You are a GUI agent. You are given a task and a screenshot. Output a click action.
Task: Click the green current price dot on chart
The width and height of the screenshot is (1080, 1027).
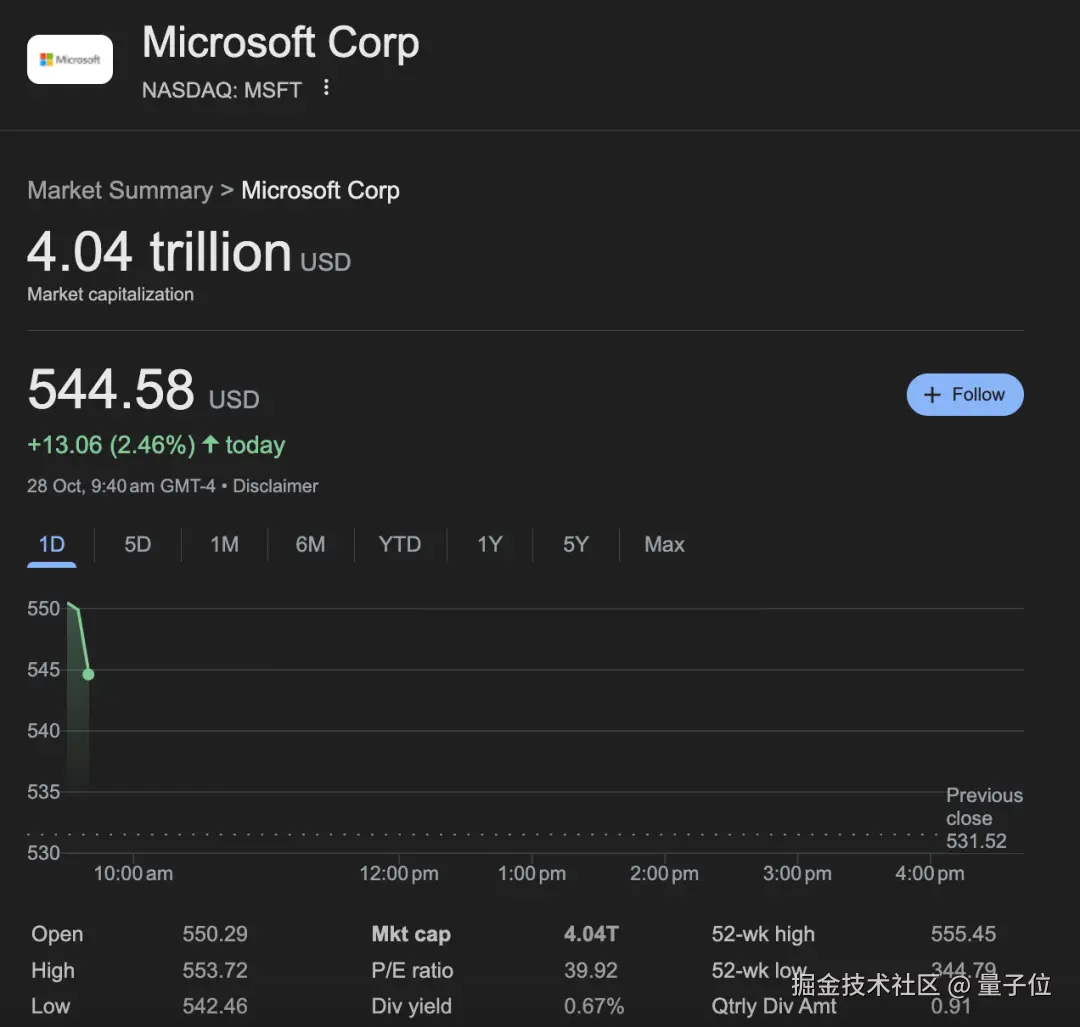point(88,674)
